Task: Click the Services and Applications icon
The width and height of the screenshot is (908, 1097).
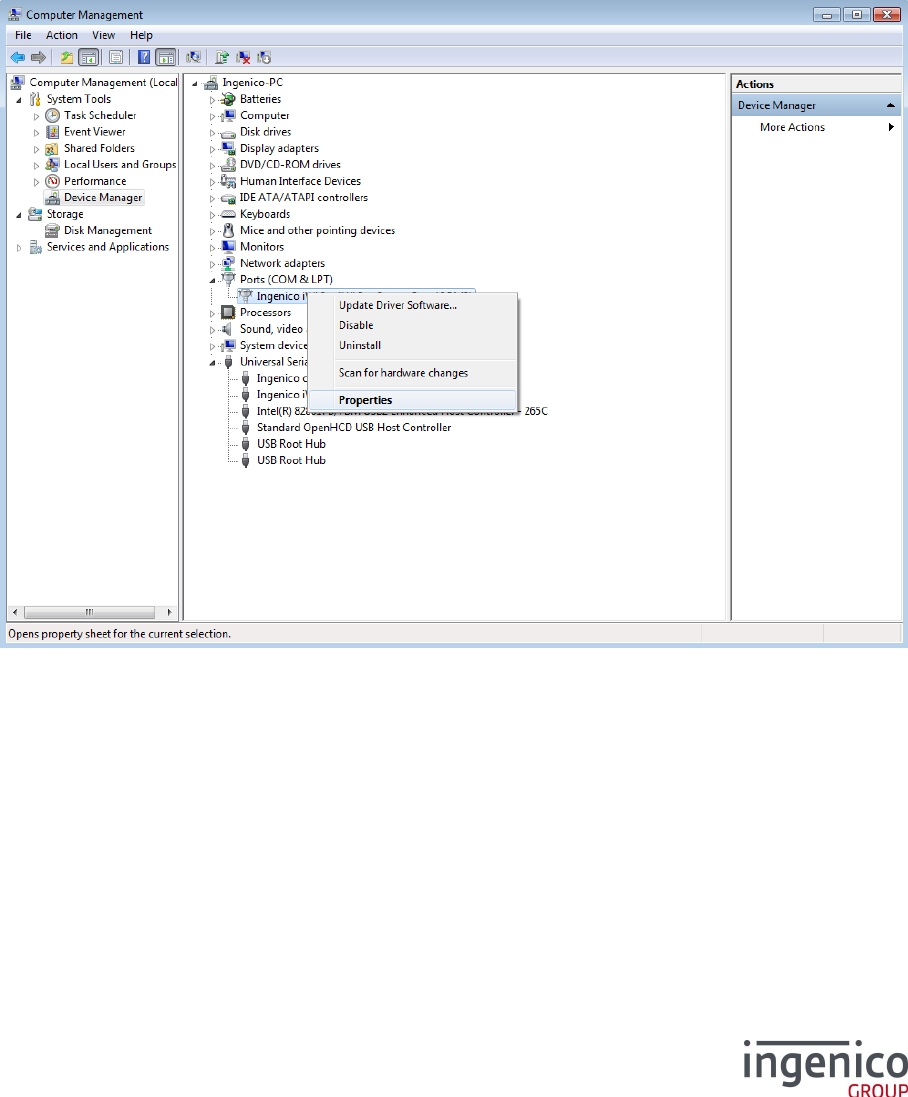Action: [35, 247]
